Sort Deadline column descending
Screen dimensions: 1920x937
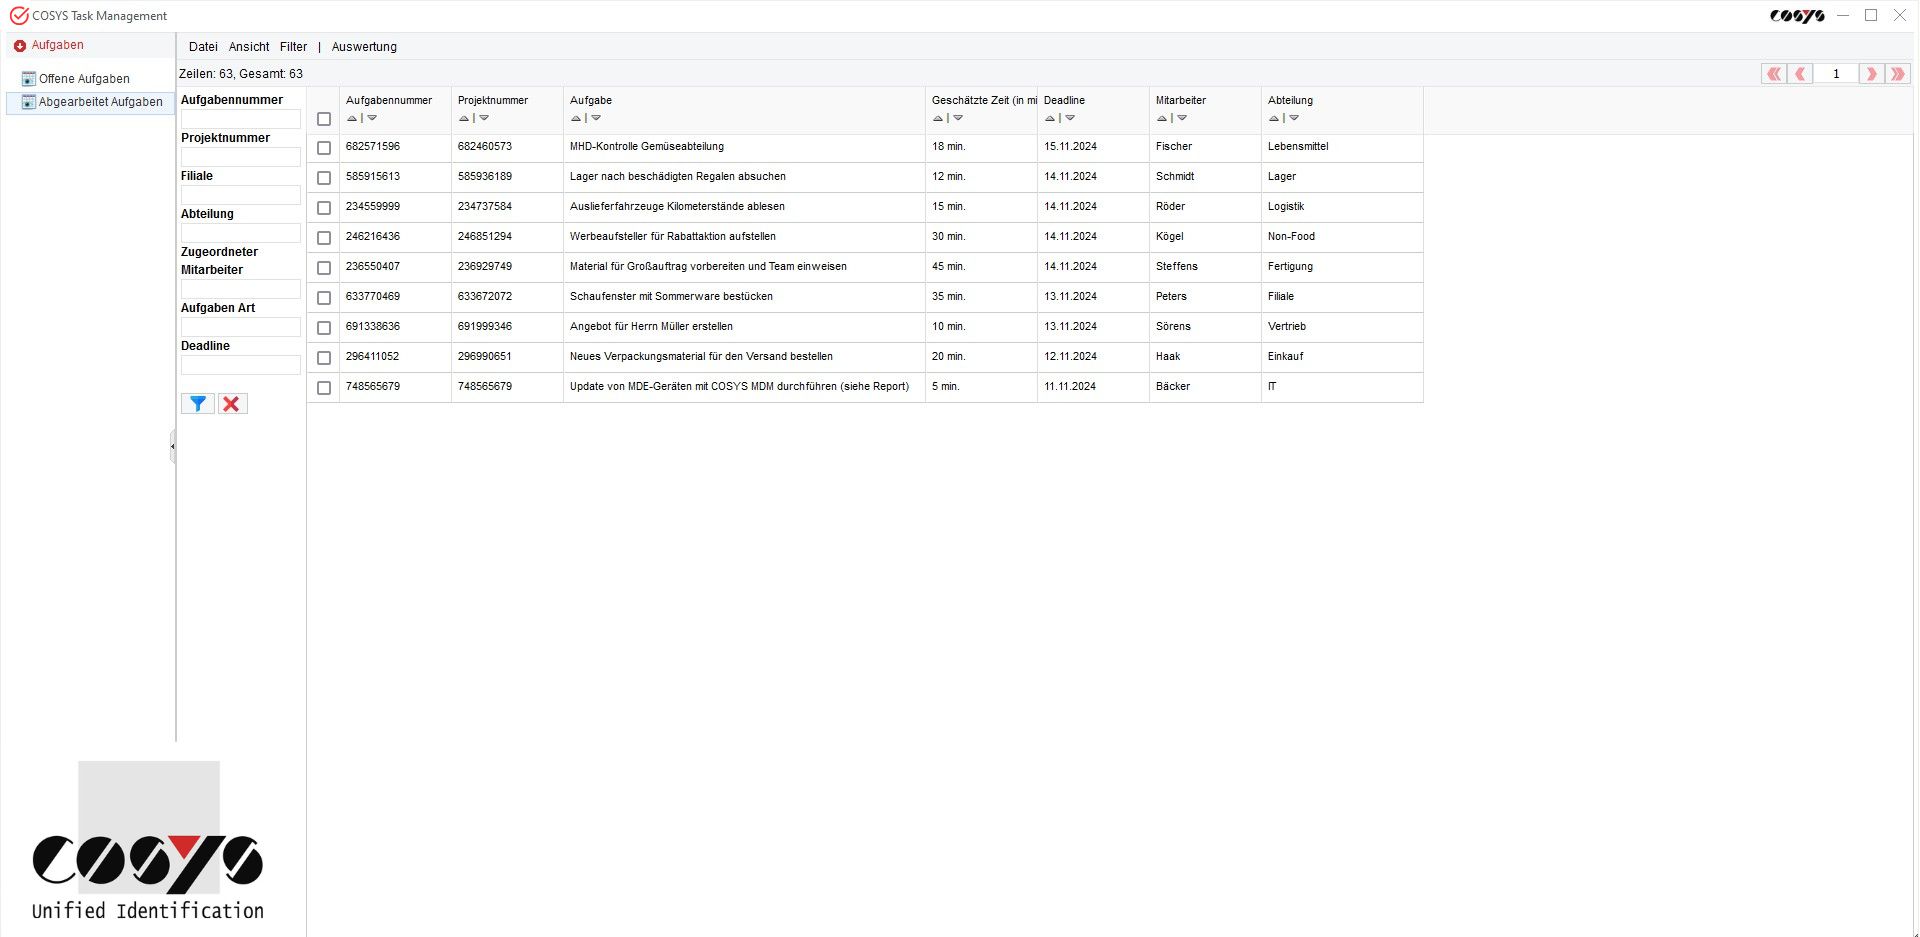(1070, 118)
